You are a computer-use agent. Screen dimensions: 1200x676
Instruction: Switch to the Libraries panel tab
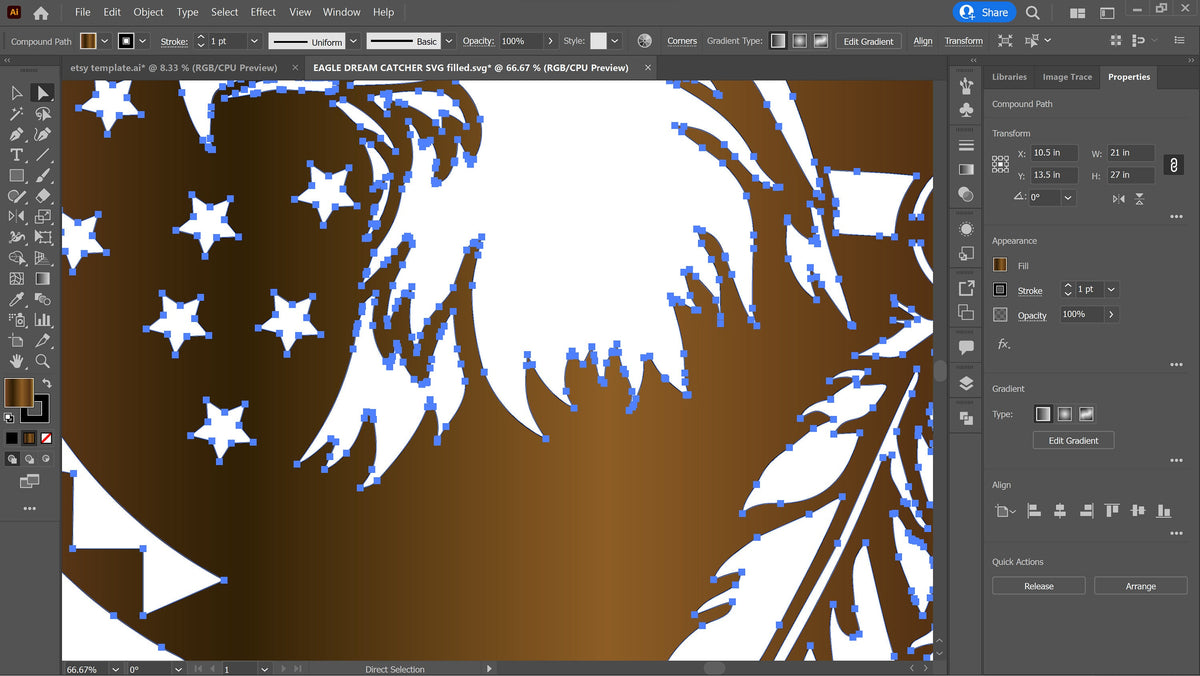1009,77
